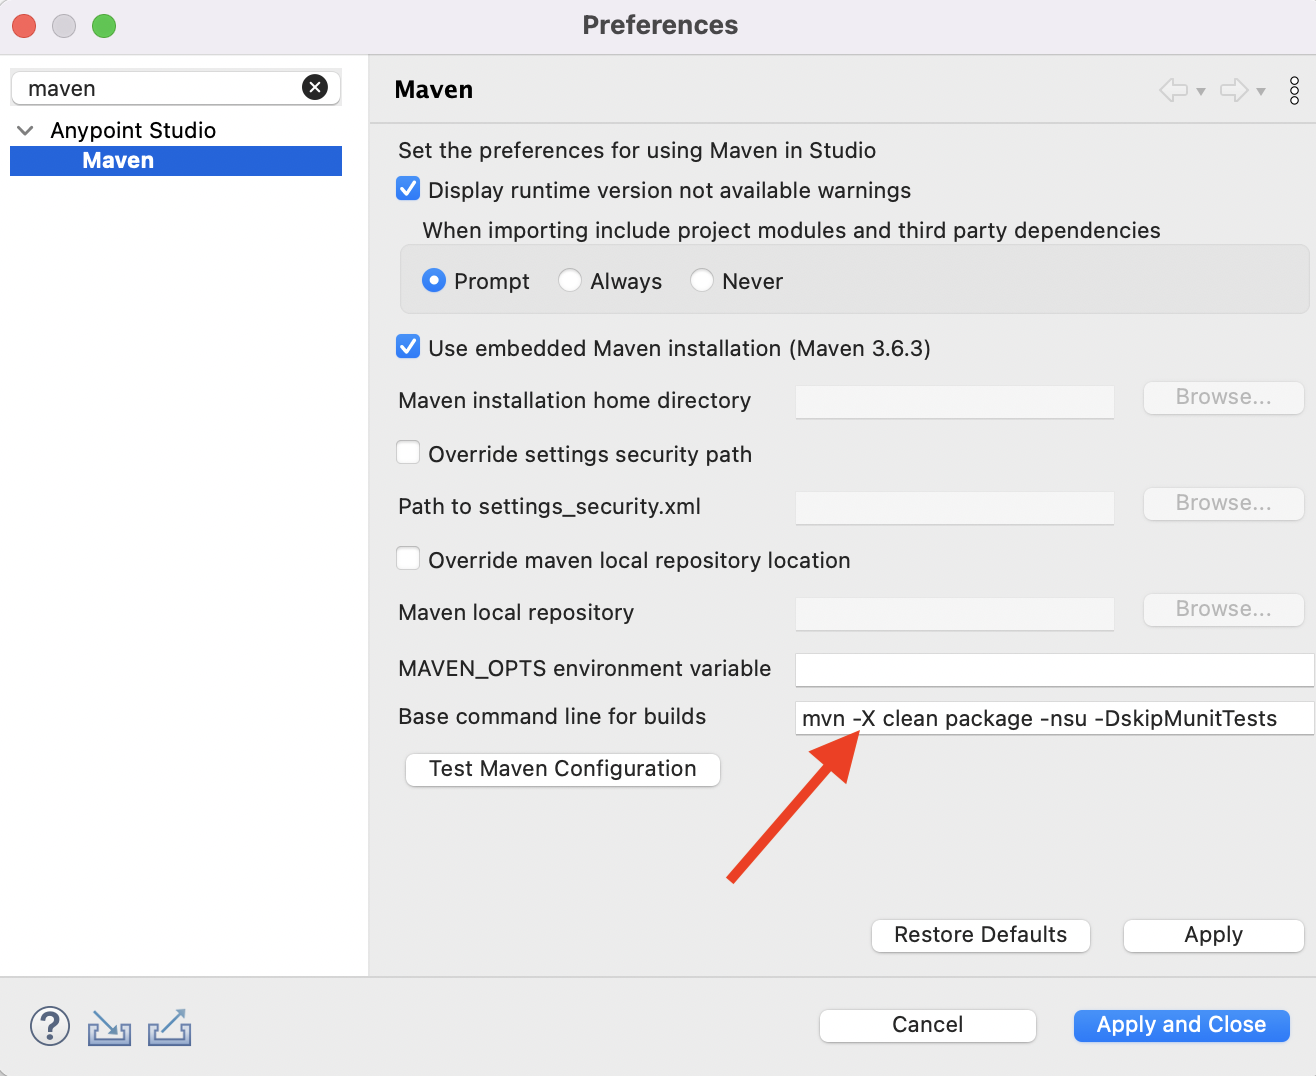Select the Always radio option

pyautogui.click(x=570, y=281)
